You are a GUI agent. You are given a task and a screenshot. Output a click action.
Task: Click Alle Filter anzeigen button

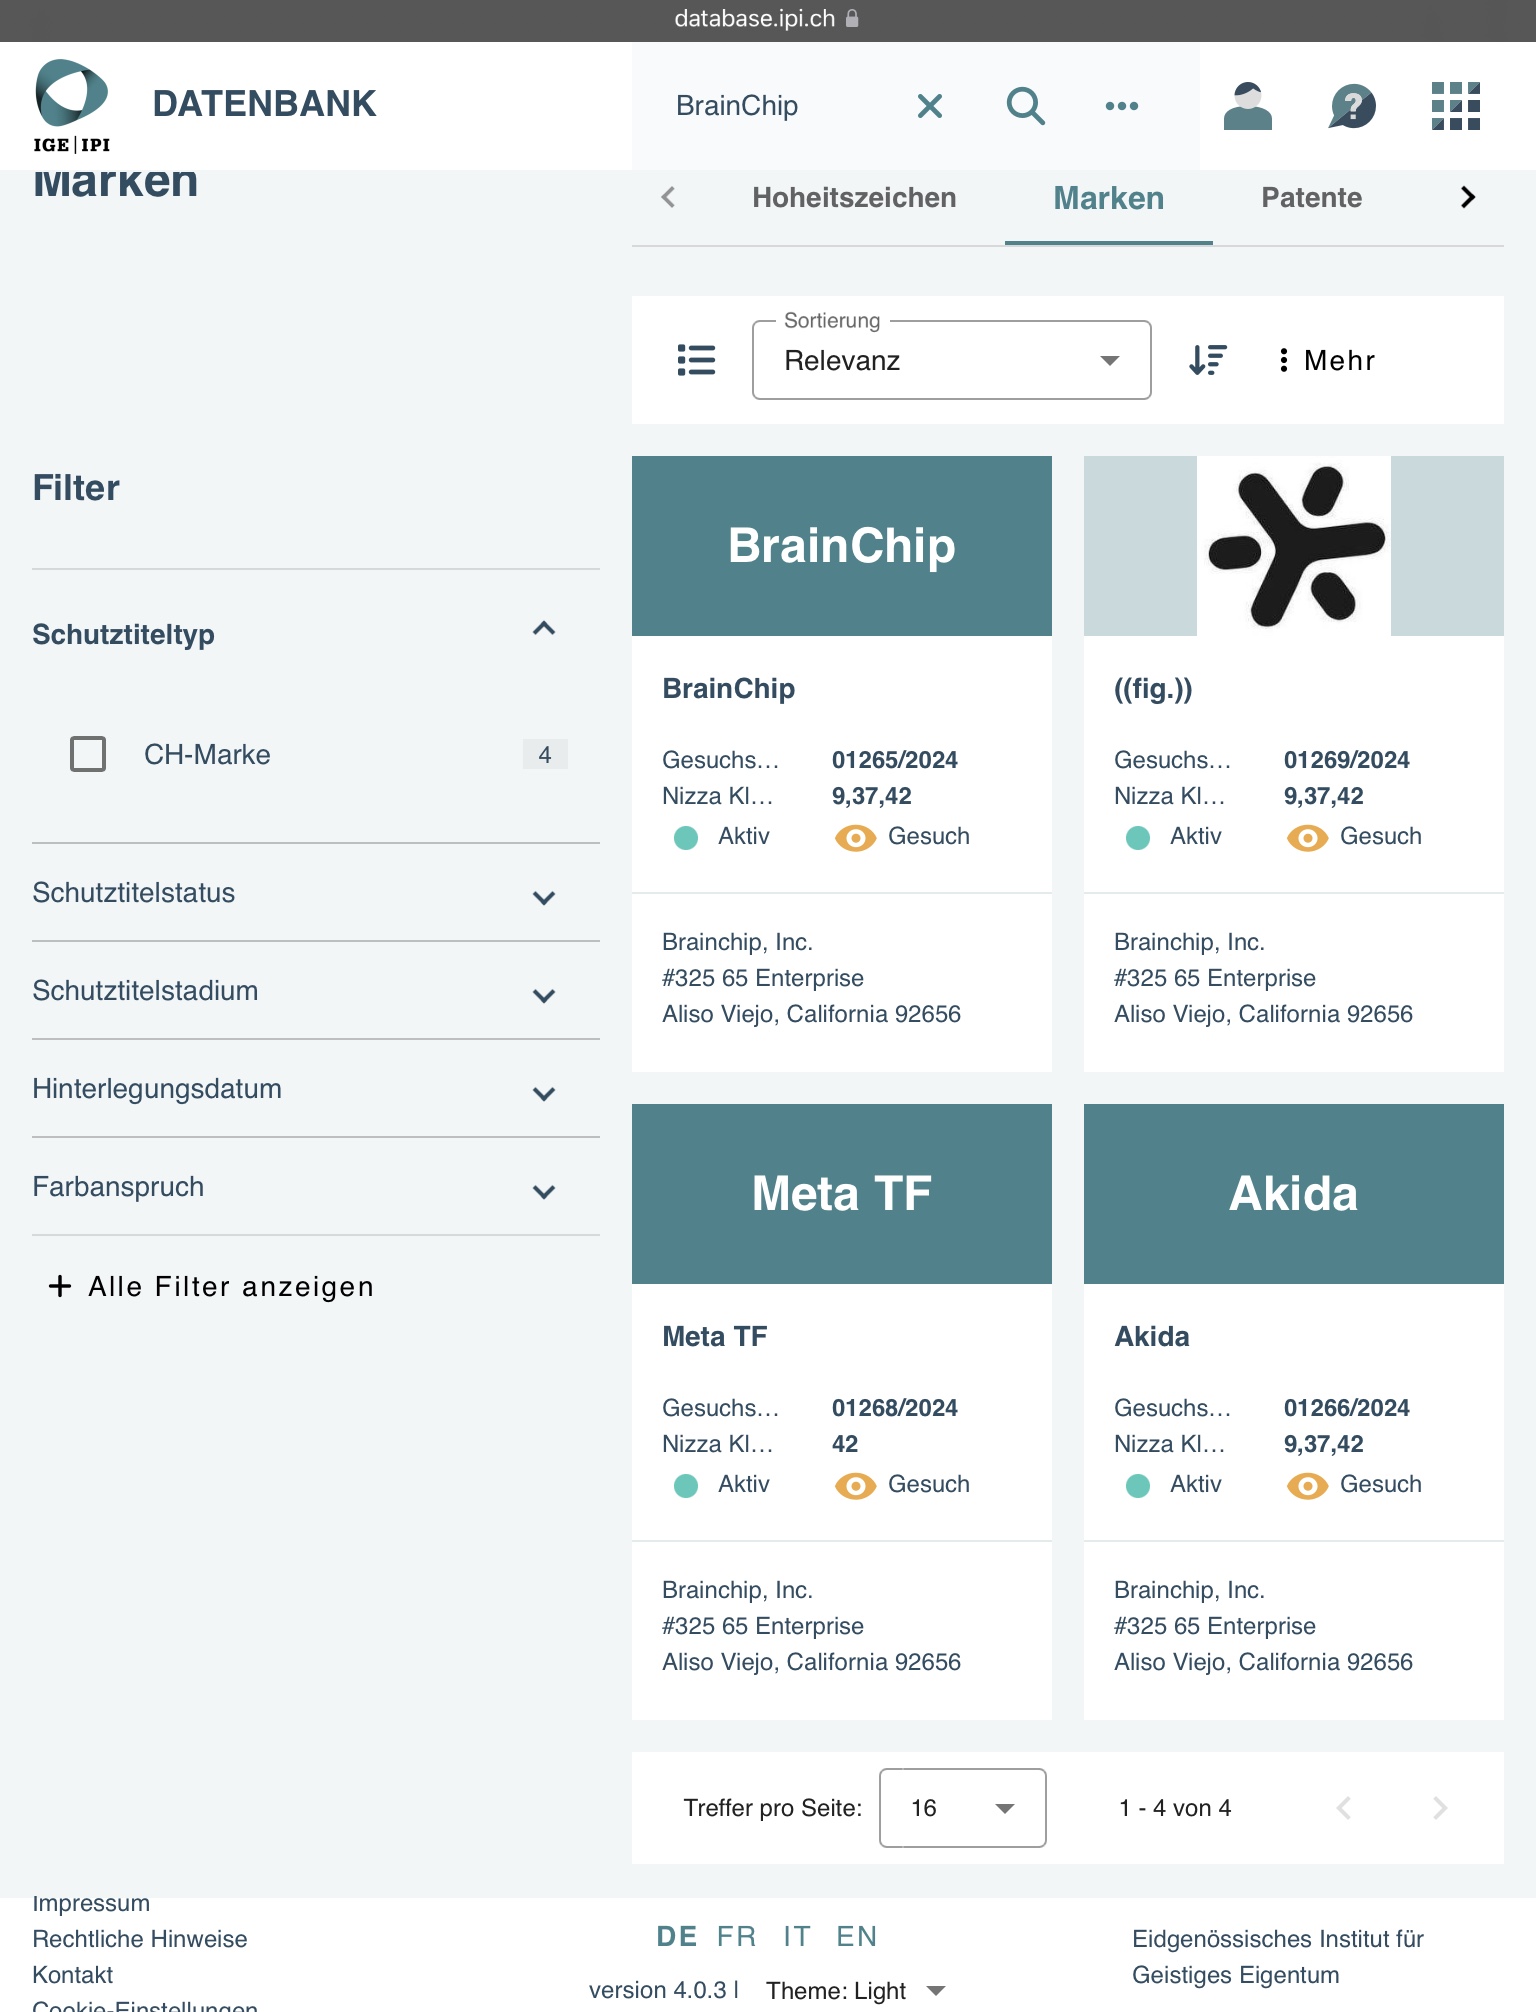(212, 1286)
